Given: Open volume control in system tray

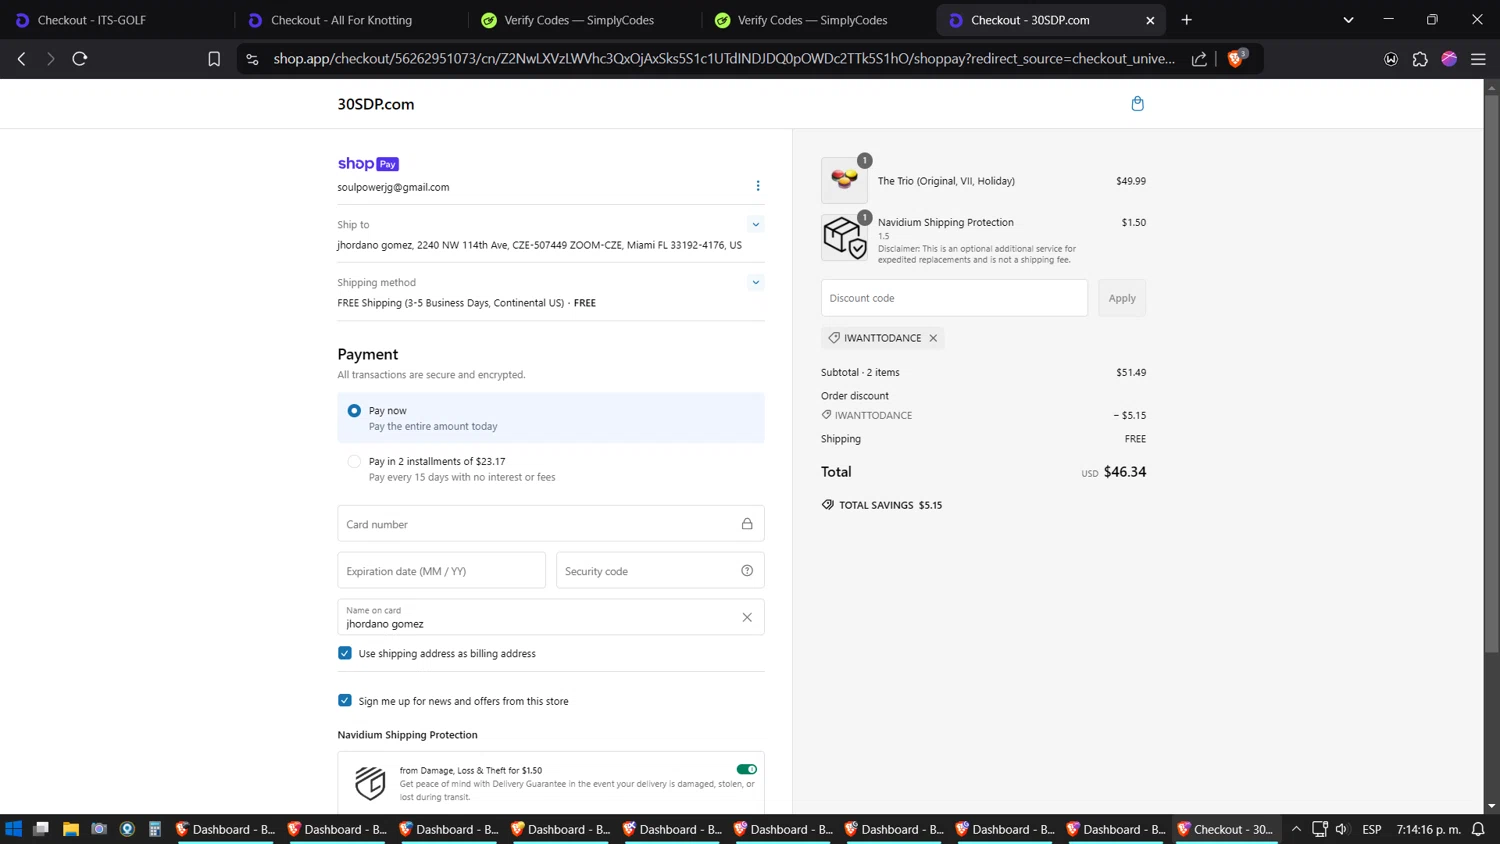Looking at the screenshot, I should (1342, 829).
